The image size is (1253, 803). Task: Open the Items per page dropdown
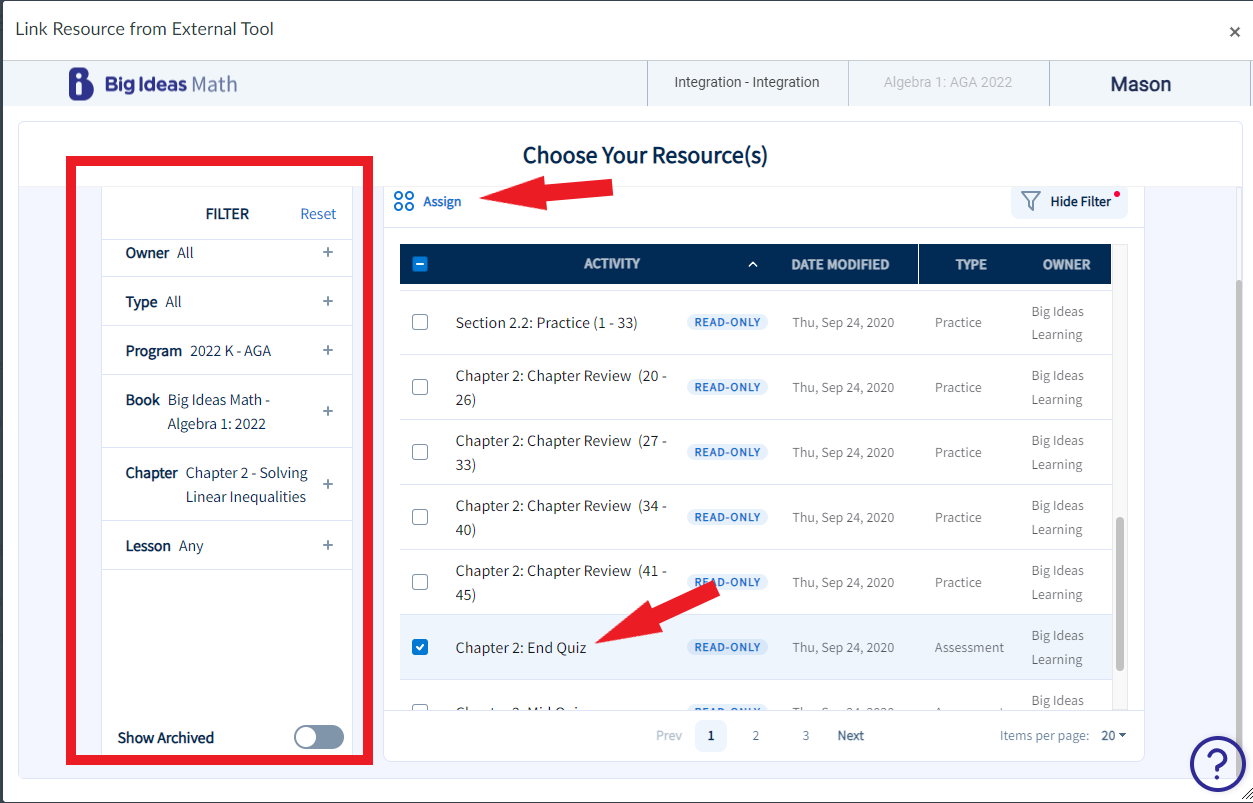pyautogui.click(x=1113, y=735)
